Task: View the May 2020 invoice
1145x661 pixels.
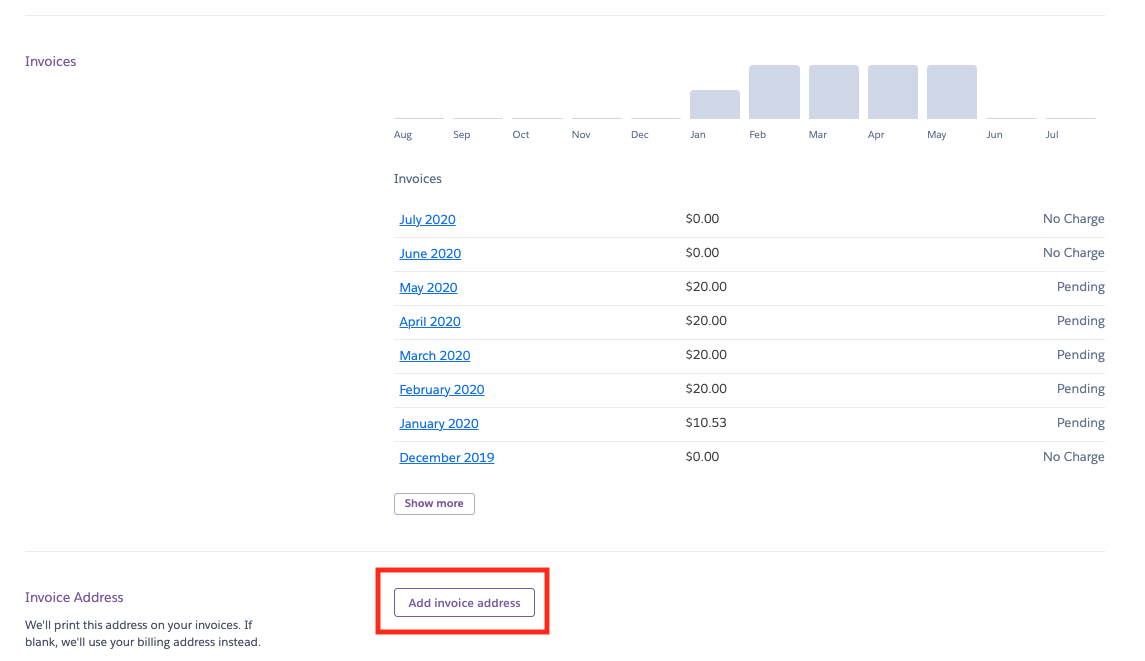Action: click(x=428, y=288)
